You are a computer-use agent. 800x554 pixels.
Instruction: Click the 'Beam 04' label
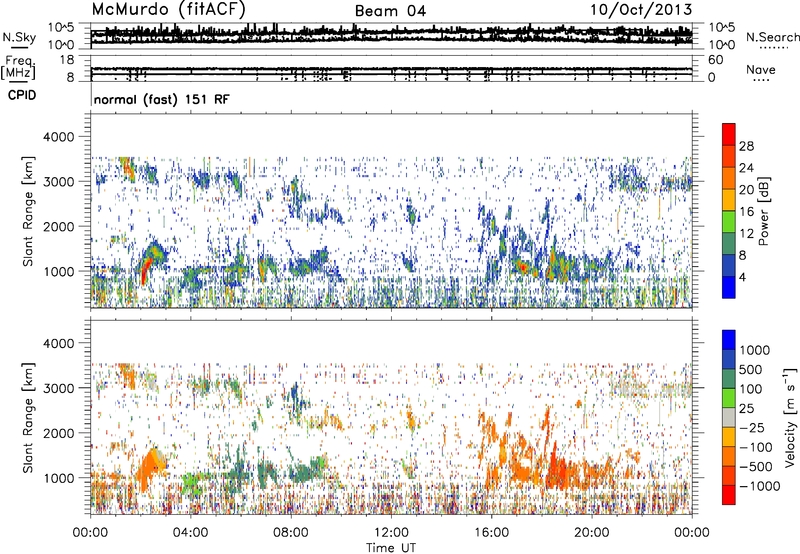pos(390,11)
